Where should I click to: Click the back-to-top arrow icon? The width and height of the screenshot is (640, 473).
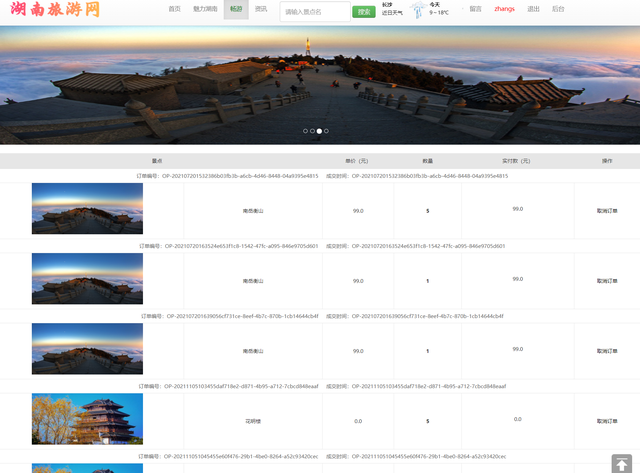tap(622, 464)
